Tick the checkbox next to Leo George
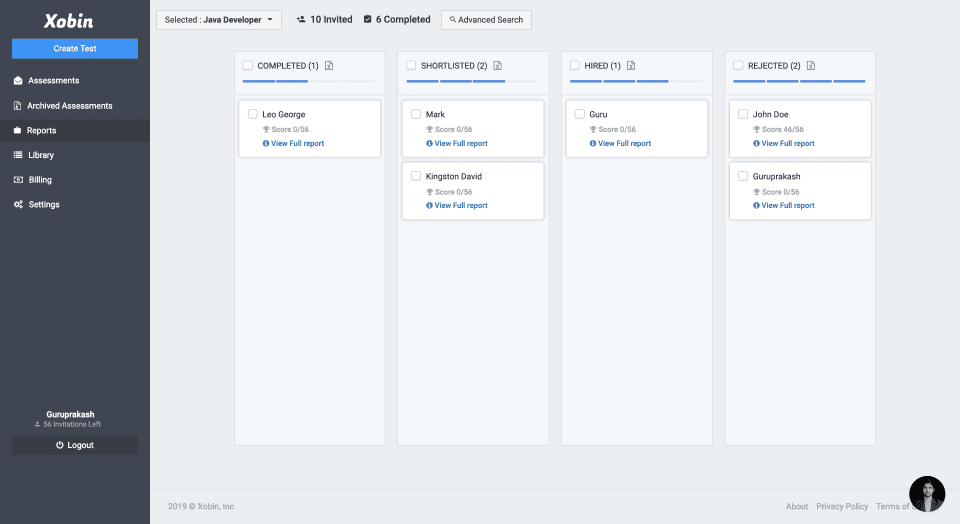Image resolution: width=960 pixels, height=524 pixels. point(252,114)
